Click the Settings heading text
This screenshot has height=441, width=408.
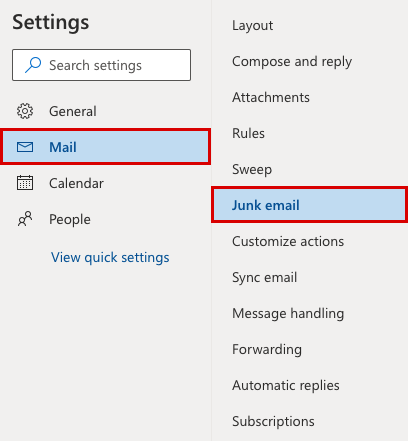pos(51,23)
